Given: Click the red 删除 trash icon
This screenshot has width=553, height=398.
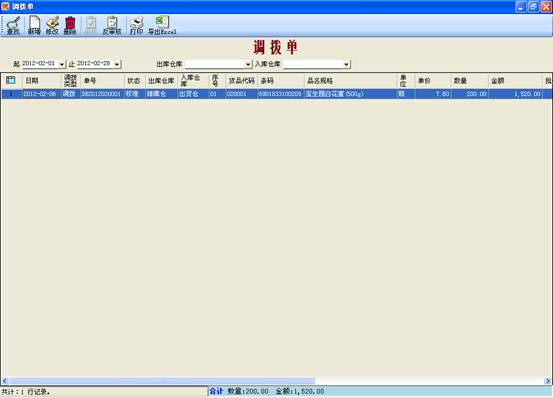Looking at the screenshot, I should coord(70,25).
